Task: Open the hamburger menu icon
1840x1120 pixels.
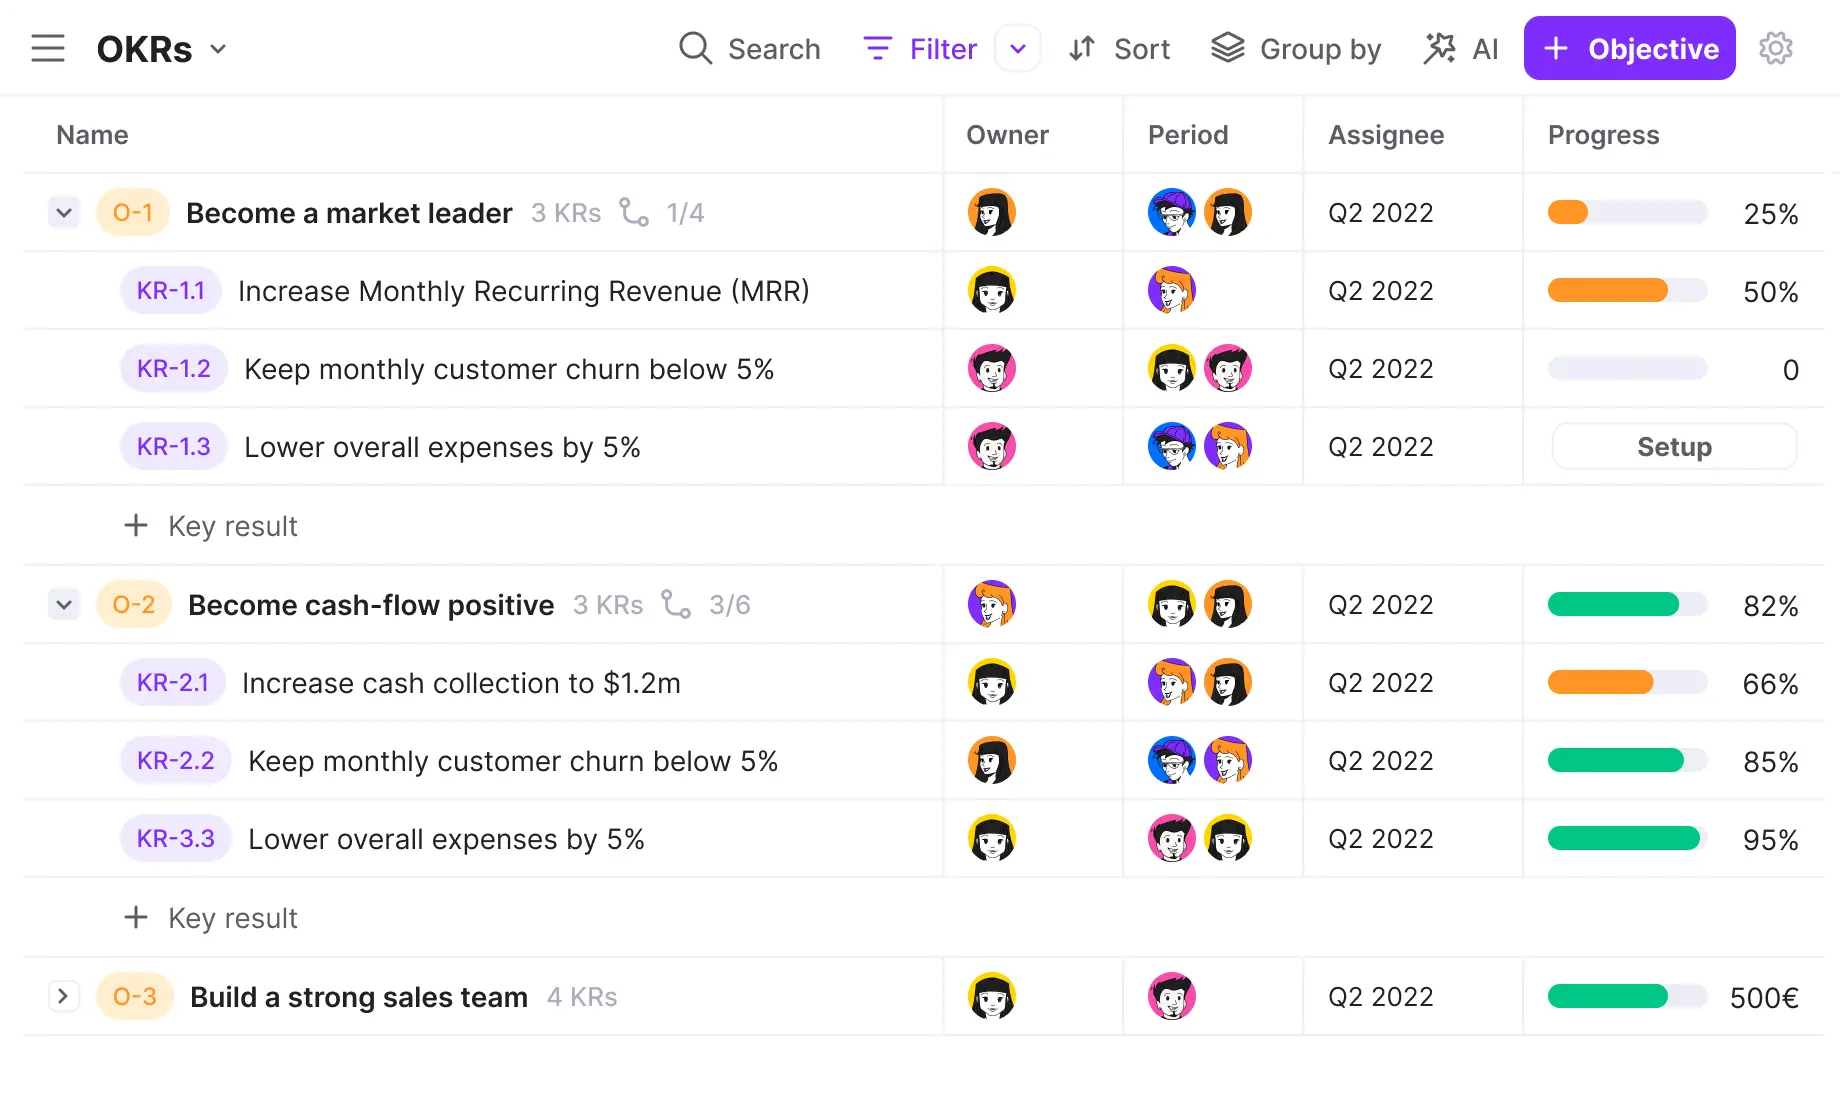Action: pos(48,49)
